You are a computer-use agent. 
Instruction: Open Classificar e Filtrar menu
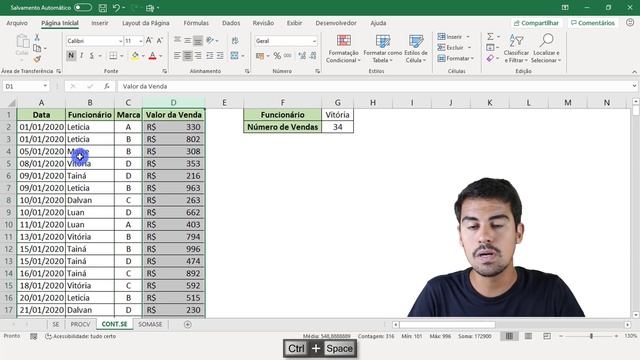pyautogui.click(x=516, y=49)
